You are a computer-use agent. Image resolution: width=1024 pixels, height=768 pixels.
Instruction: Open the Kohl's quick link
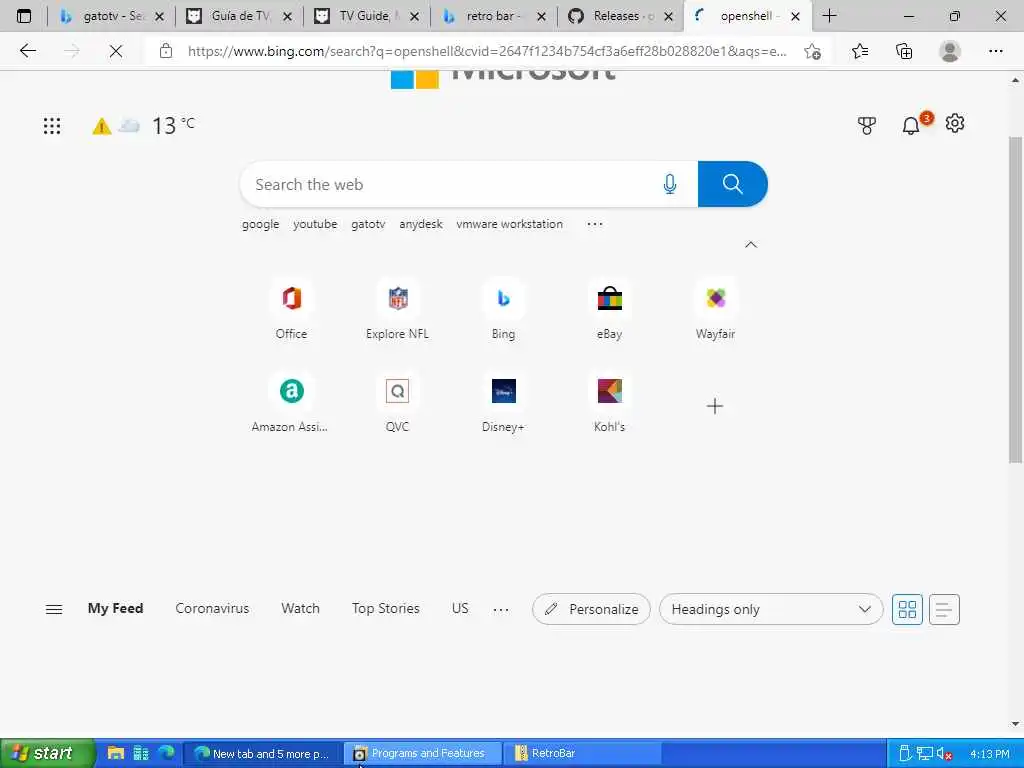(x=609, y=404)
